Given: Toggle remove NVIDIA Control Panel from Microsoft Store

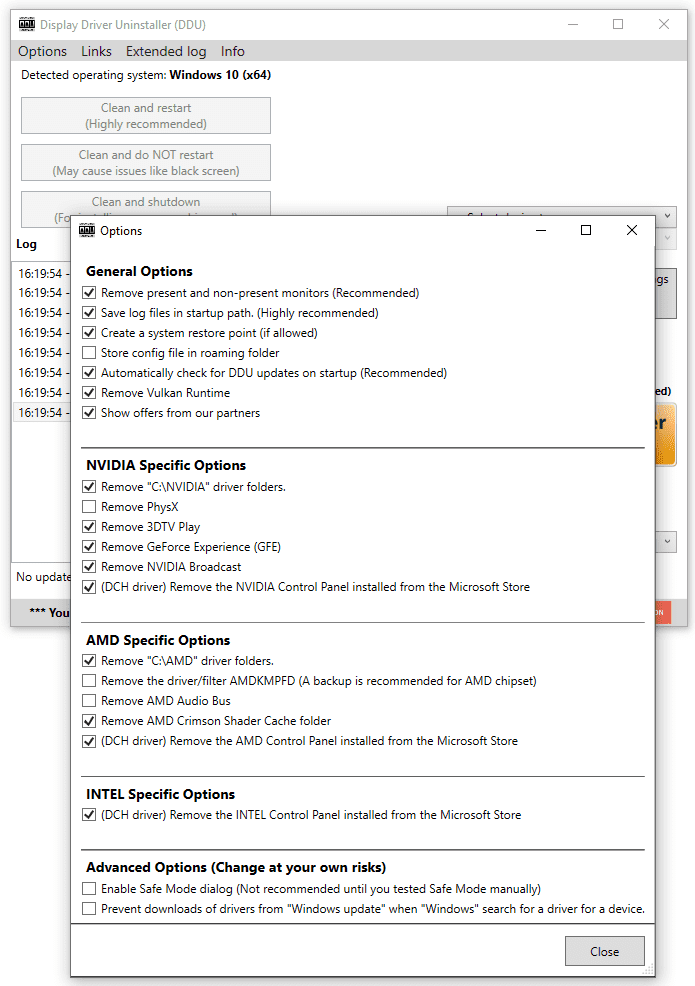Looking at the screenshot, I should pos(89,587).
